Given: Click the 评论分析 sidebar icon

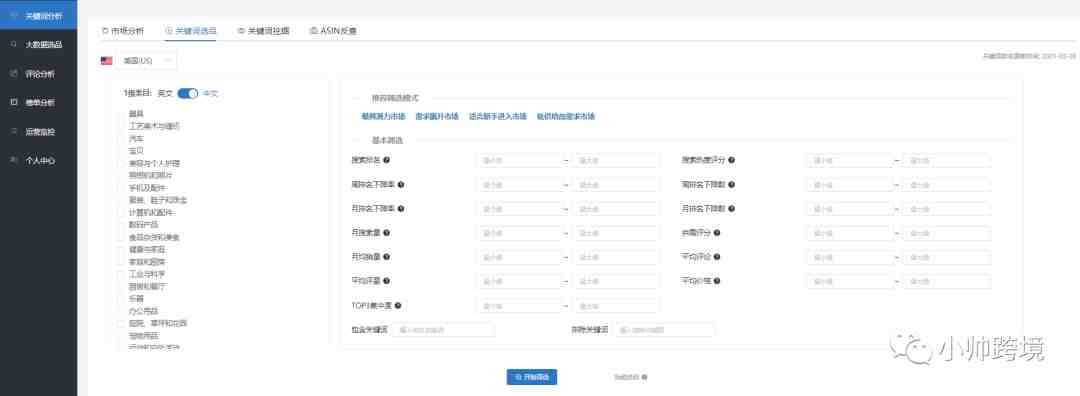Looking at the screenshot, I should coord(14,73).
